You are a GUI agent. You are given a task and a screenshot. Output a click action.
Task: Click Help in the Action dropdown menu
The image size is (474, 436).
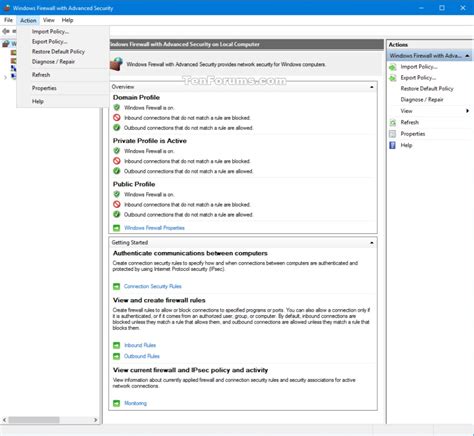38,101
